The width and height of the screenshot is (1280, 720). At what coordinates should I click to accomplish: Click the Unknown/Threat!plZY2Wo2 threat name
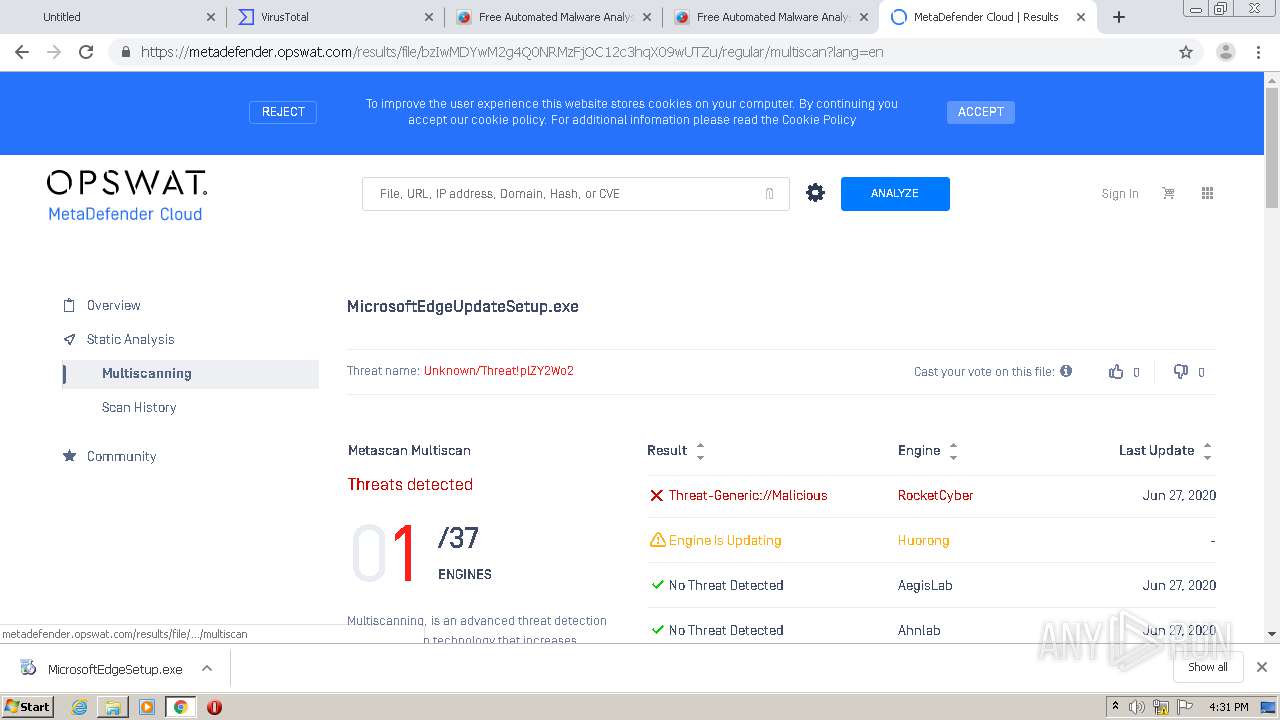click(x=499, y=371)
